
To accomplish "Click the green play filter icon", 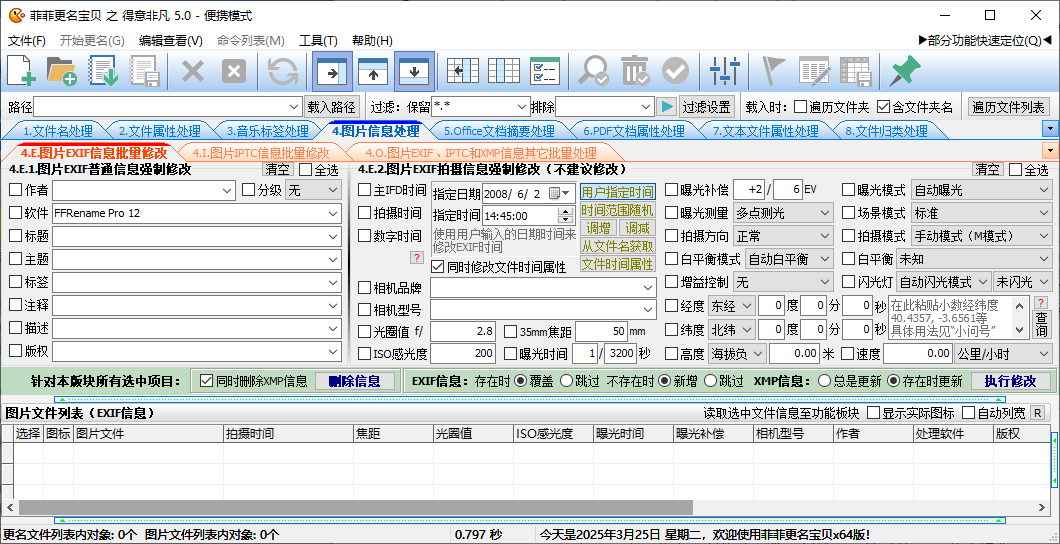I will click(667, 107).
